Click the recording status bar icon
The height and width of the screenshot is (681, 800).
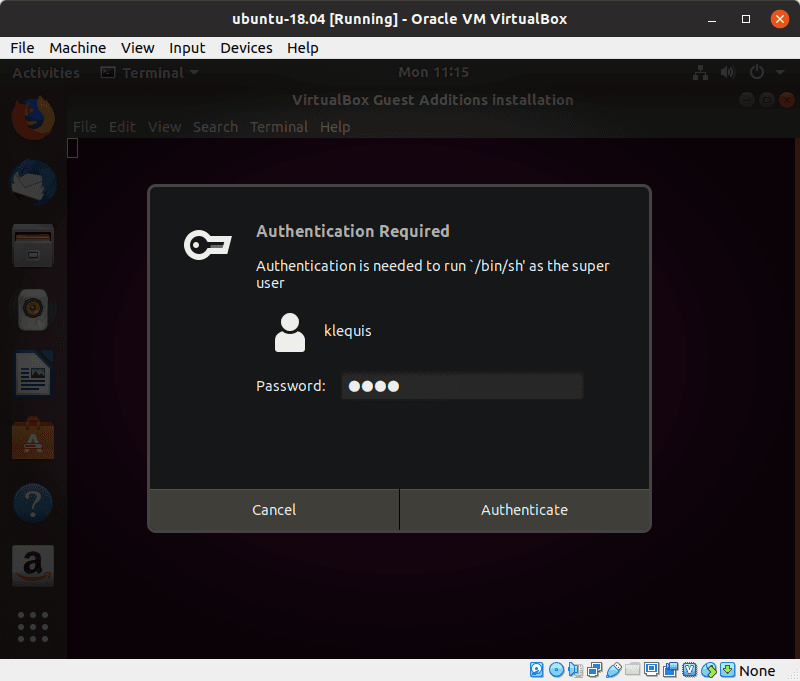(x=670, y=670)
